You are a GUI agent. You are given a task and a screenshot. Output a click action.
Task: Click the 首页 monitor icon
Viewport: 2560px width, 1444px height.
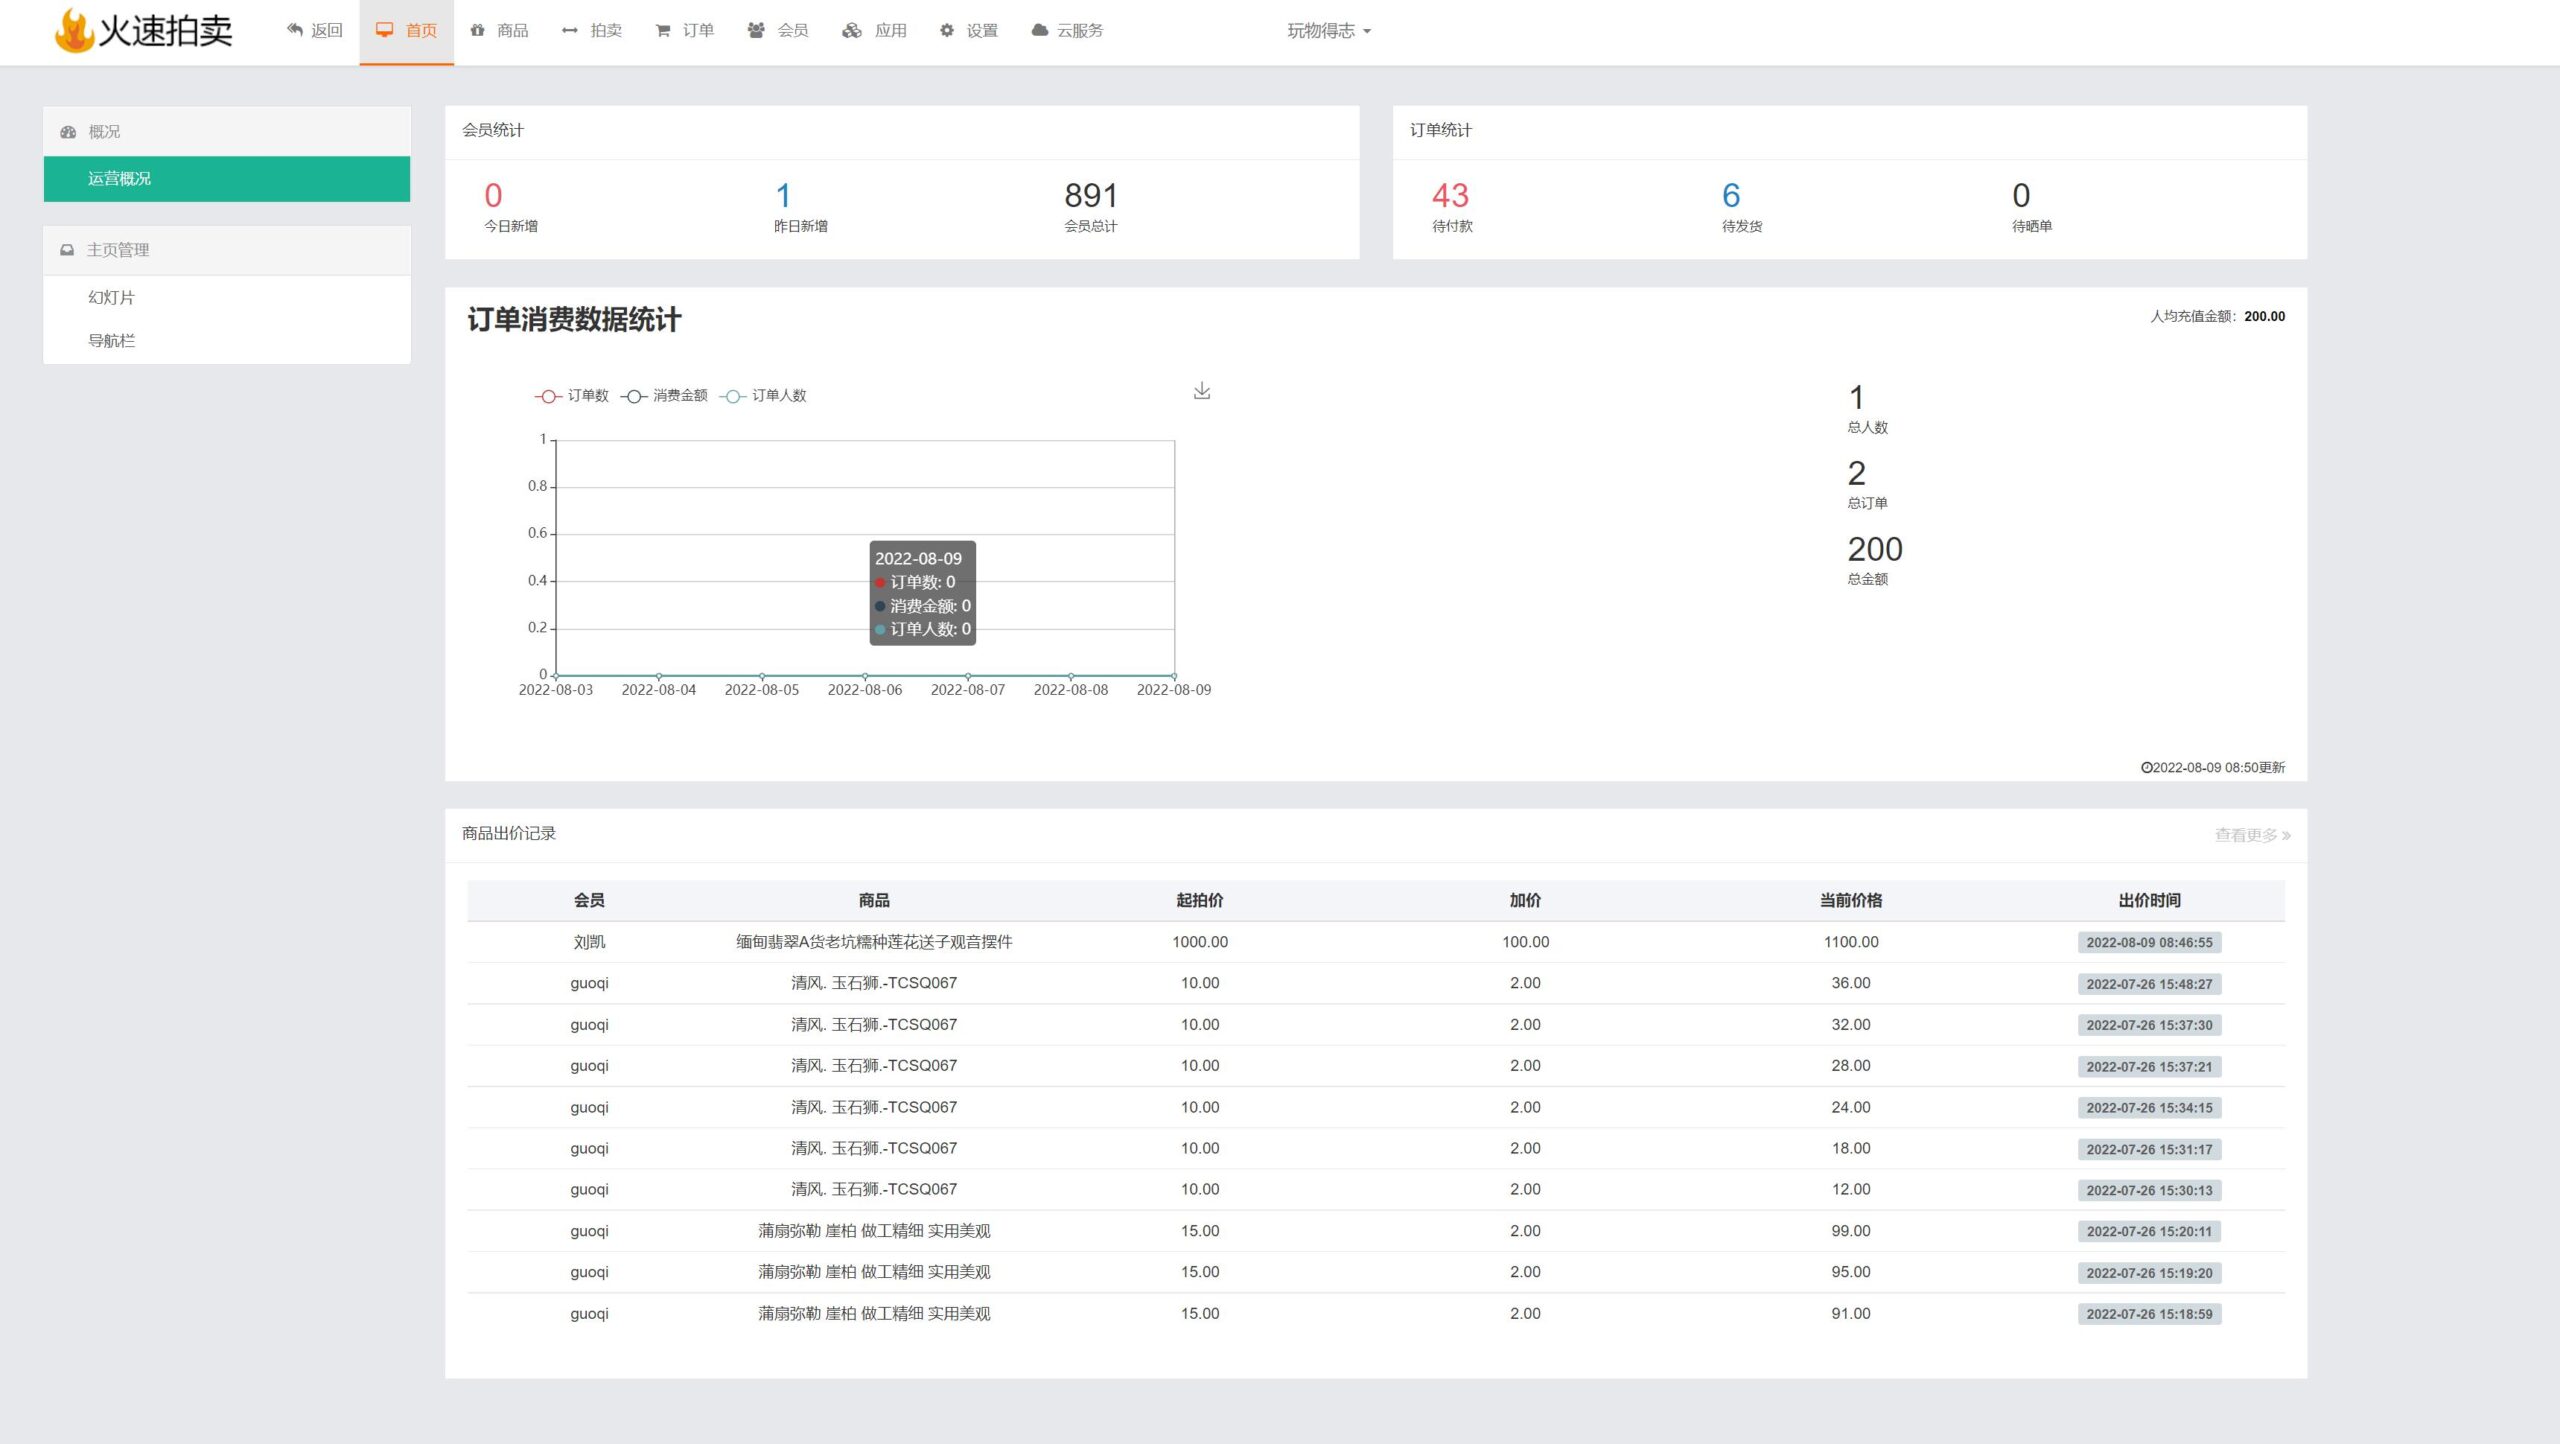[x=384, y=30]
